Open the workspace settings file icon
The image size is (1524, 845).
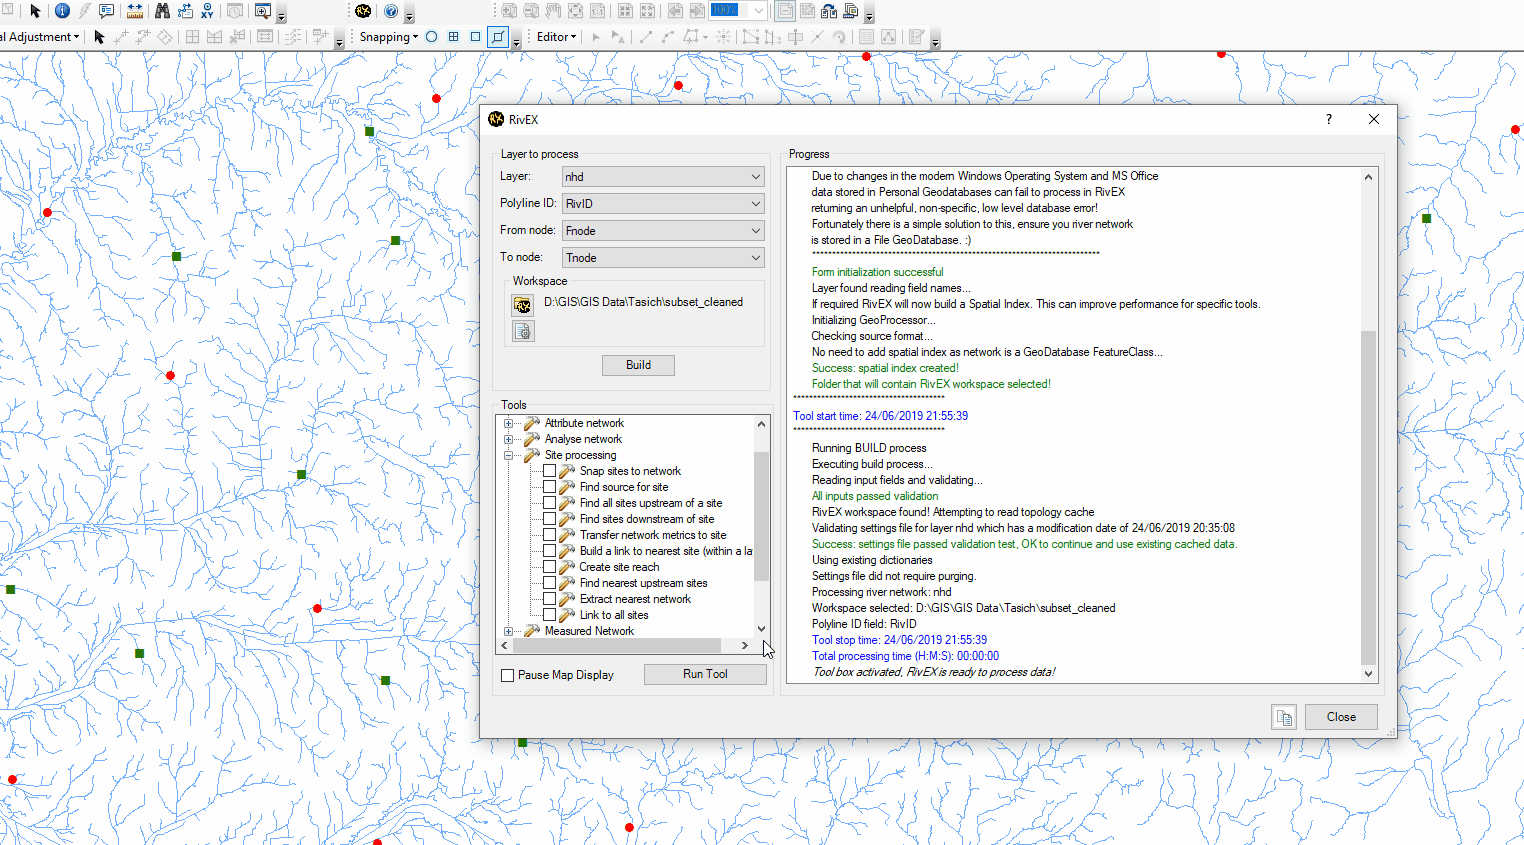pyautogui.click(x=522, y=331)
